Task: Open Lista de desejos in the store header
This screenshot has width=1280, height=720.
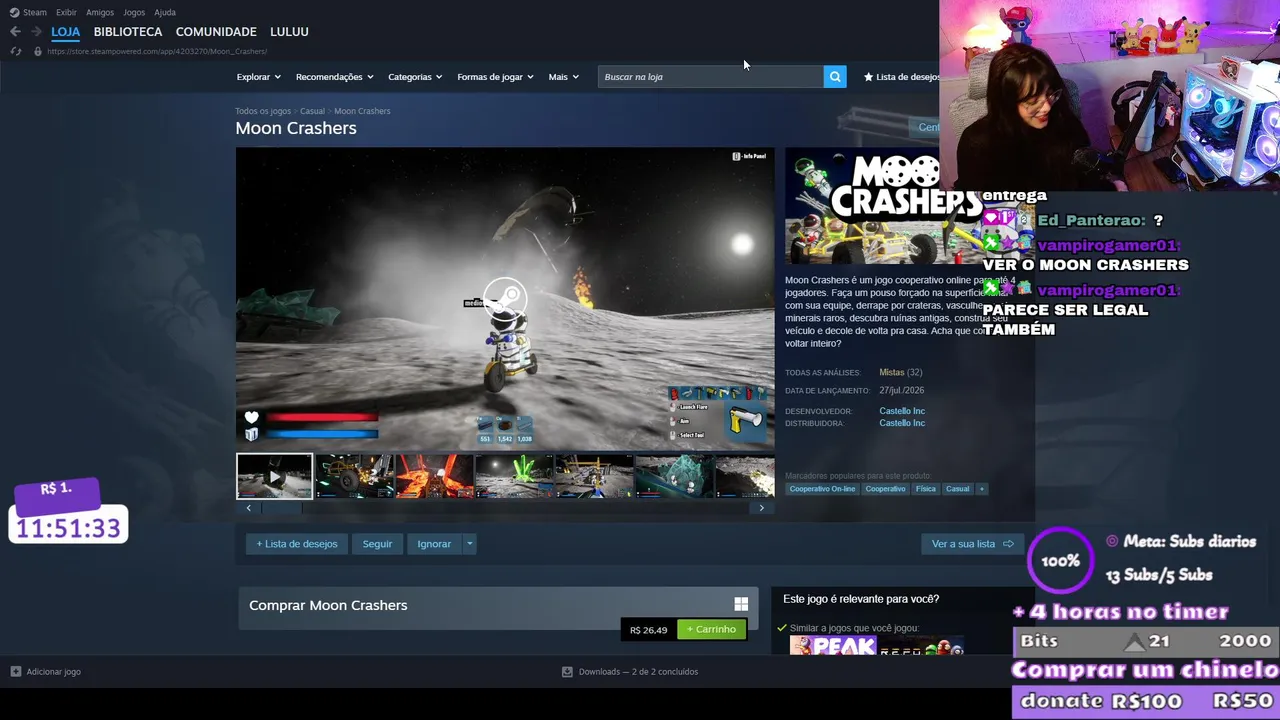Action: [902, 77]
